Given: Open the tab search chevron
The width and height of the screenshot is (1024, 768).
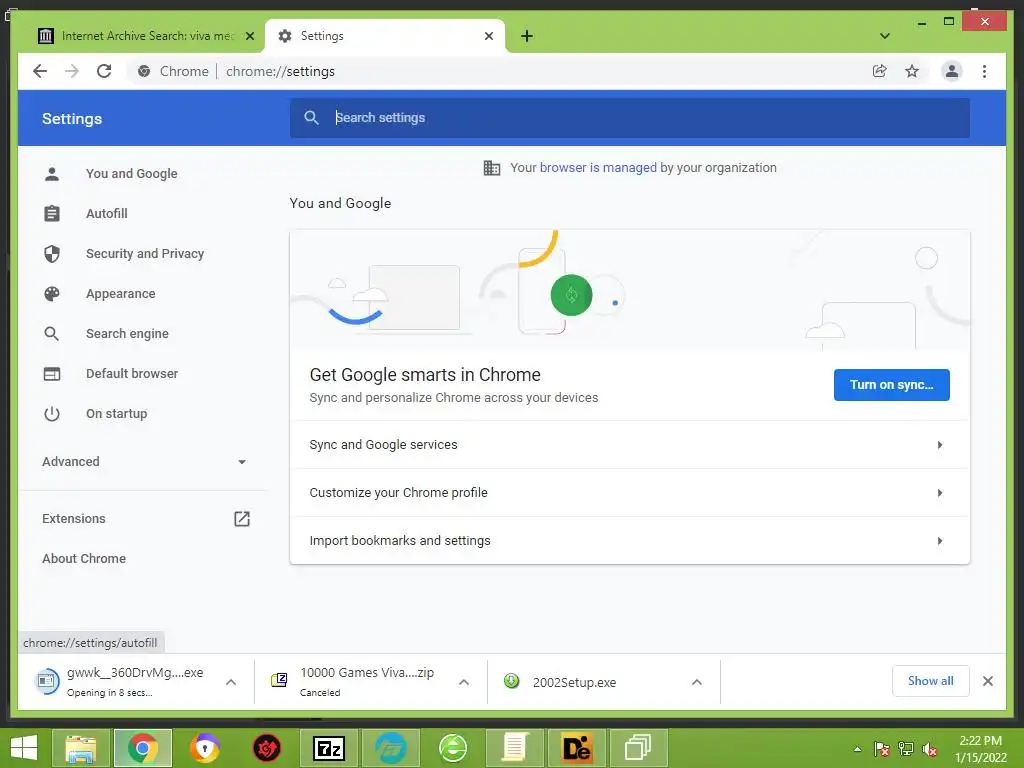Looking at the screenshot, I should point(884,36).
